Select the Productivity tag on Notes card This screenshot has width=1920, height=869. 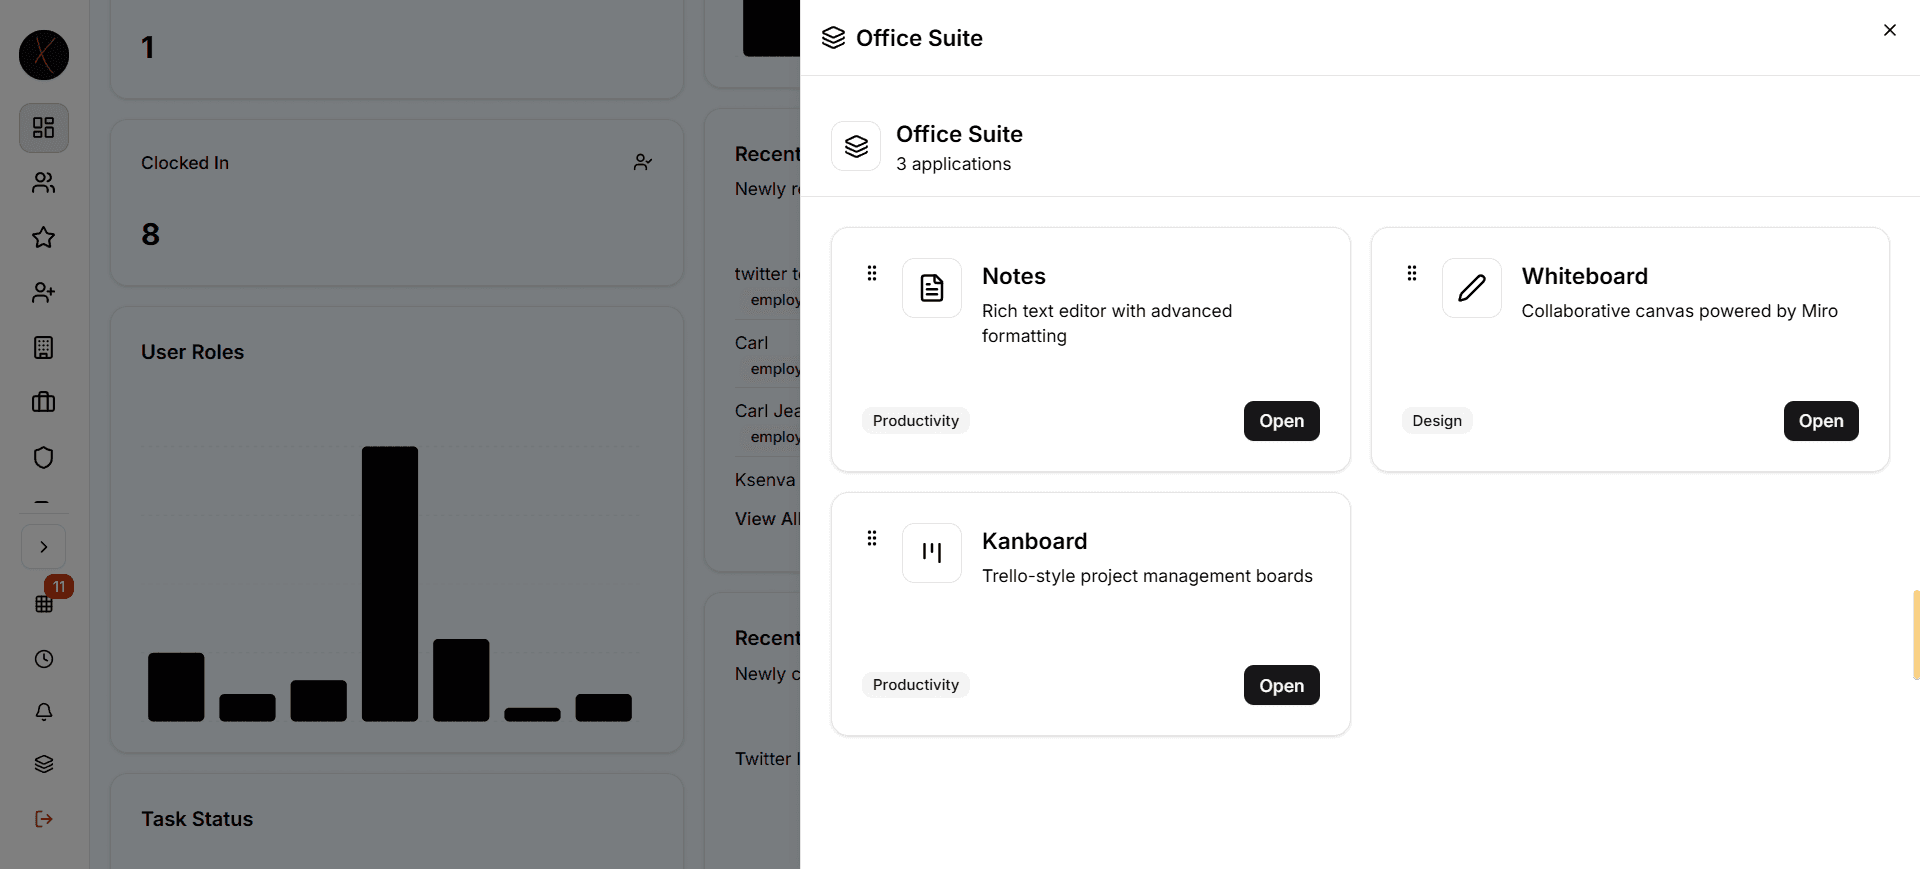pos(916,421)
